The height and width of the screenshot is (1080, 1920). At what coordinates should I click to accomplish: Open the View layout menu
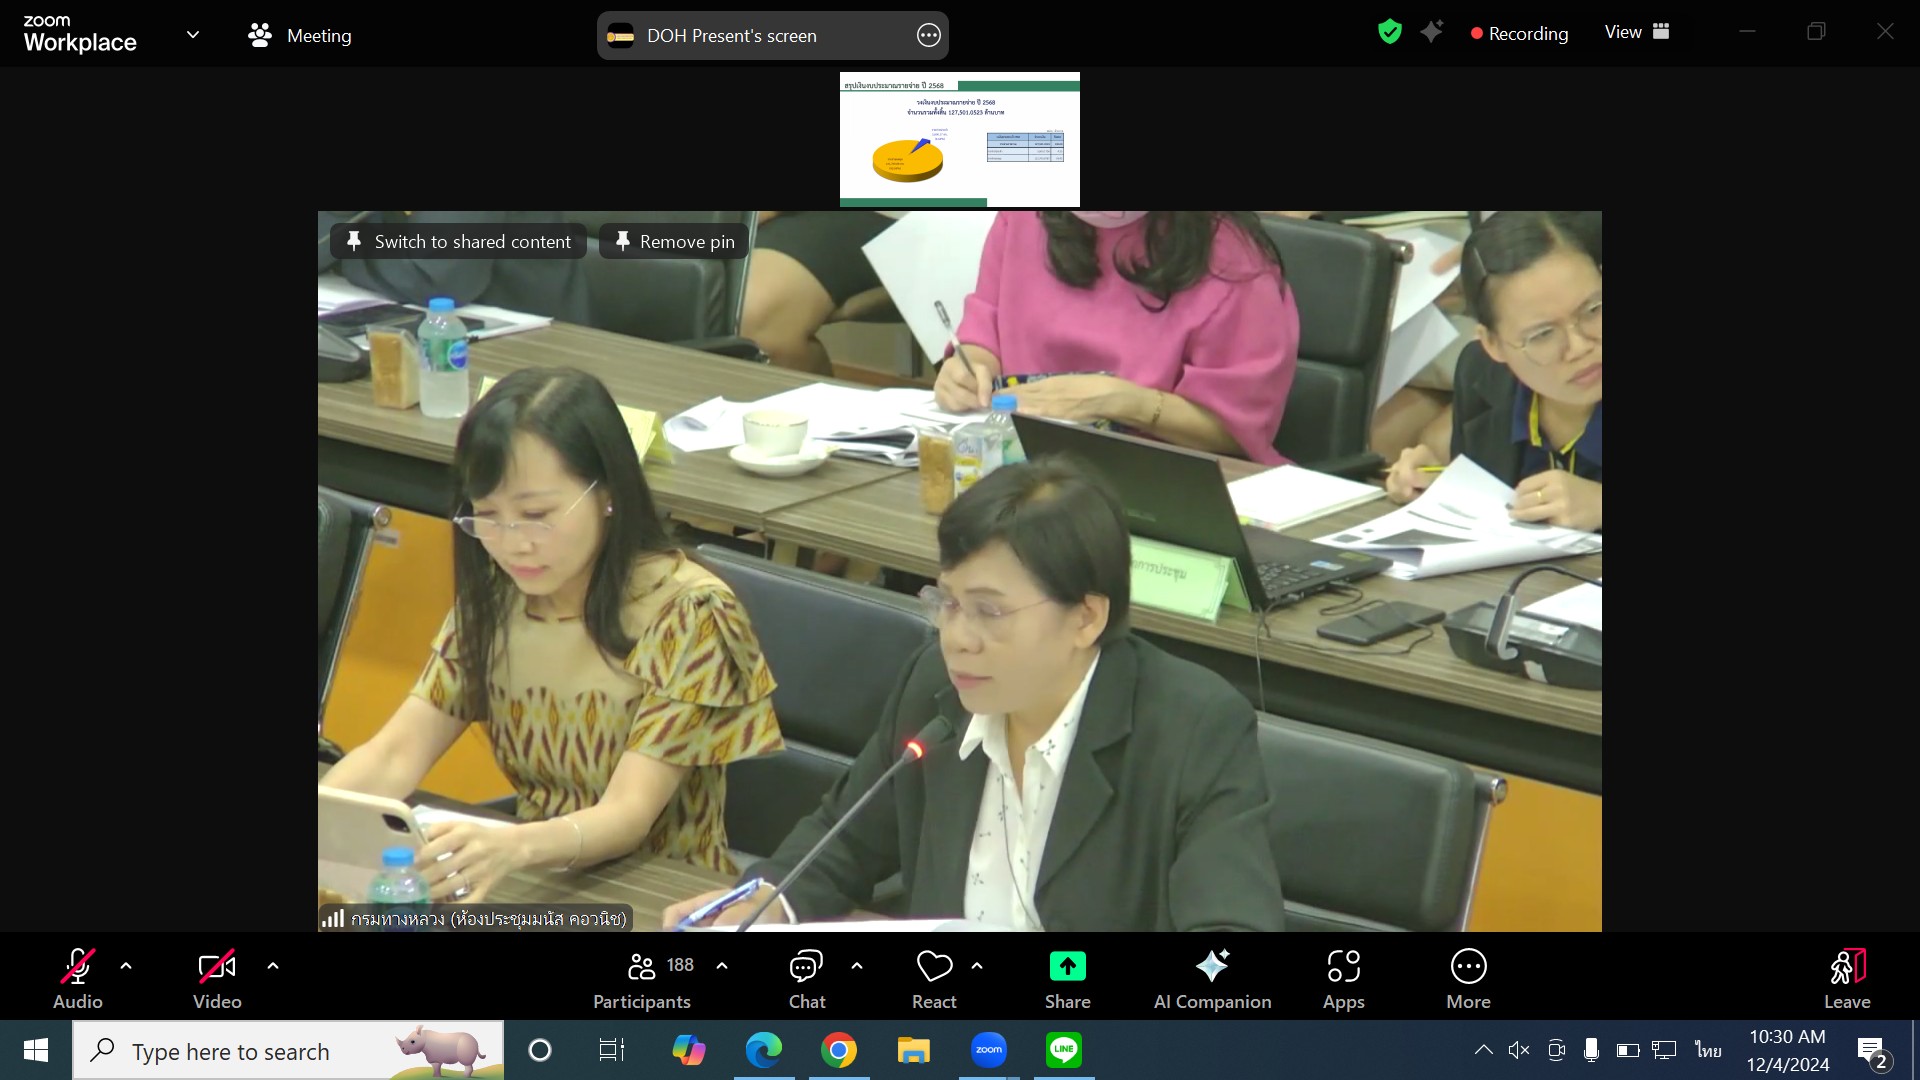(x=1637, y=32)
